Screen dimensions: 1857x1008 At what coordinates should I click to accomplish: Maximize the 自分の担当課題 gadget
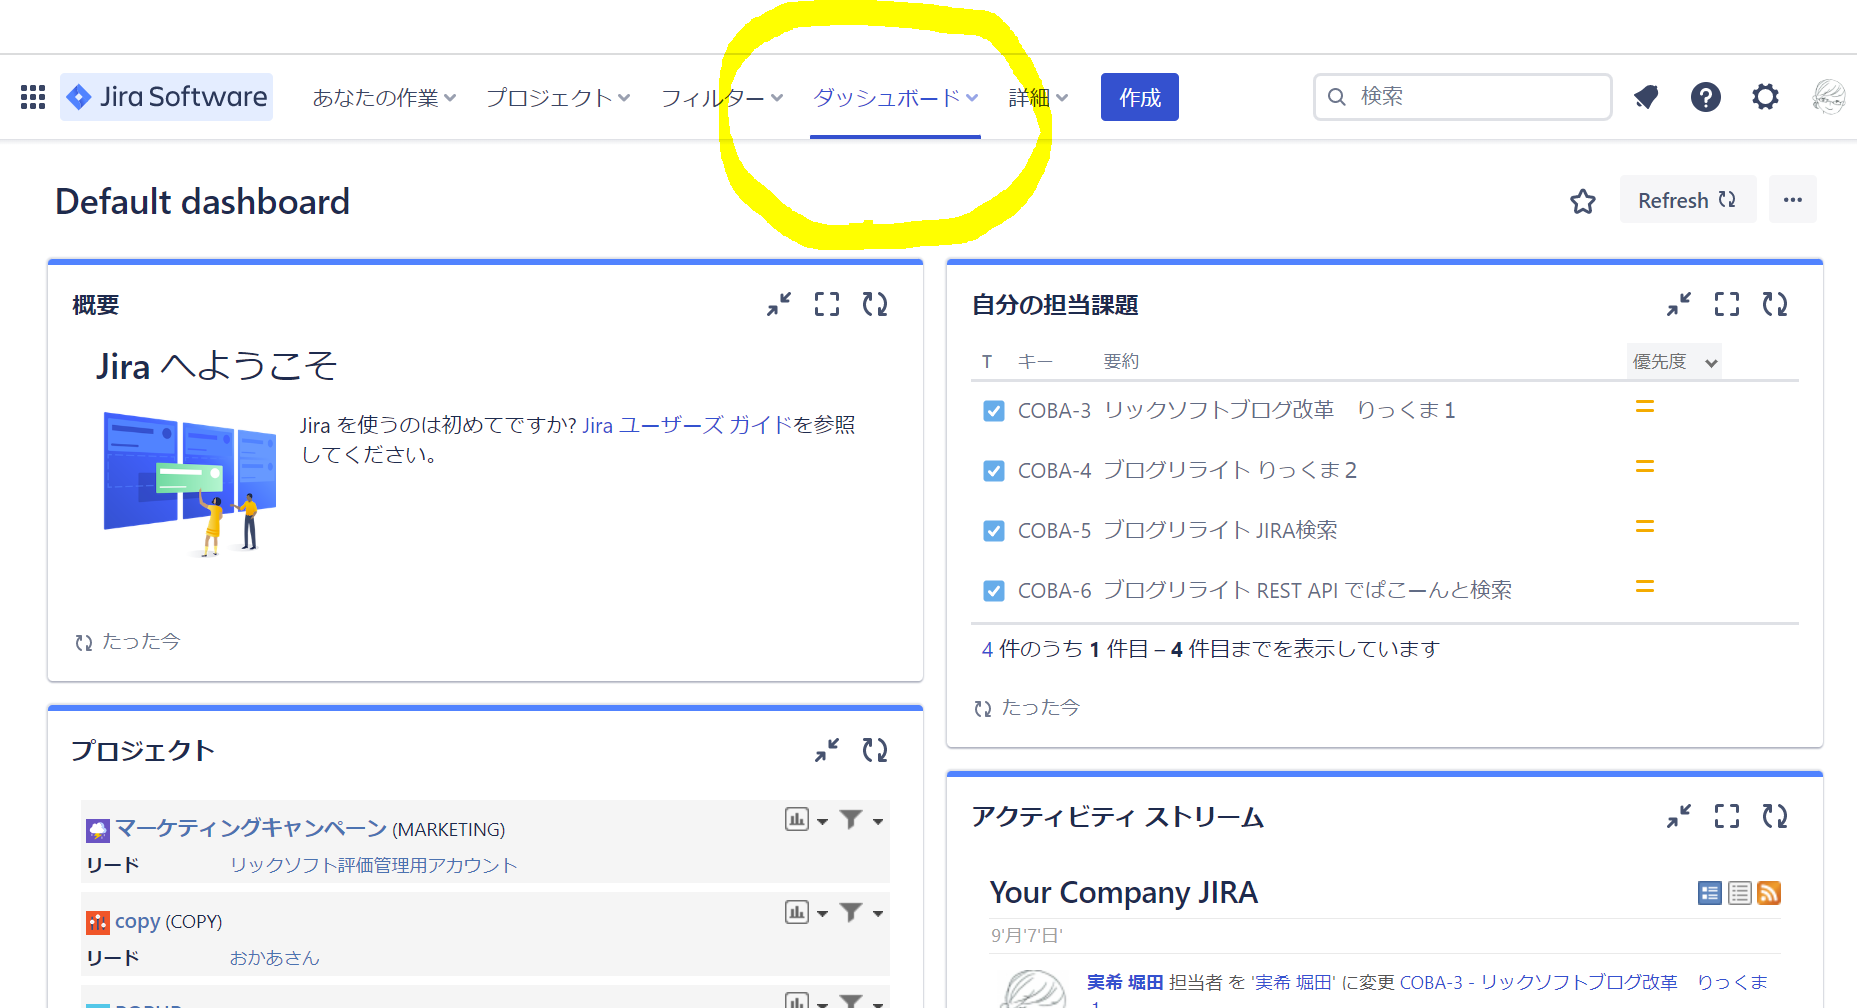click(x=1727, y=304)
